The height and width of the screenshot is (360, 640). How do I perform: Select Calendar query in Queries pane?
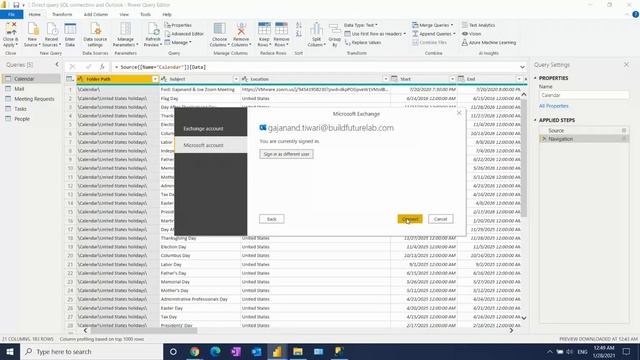tap(31, 79)
